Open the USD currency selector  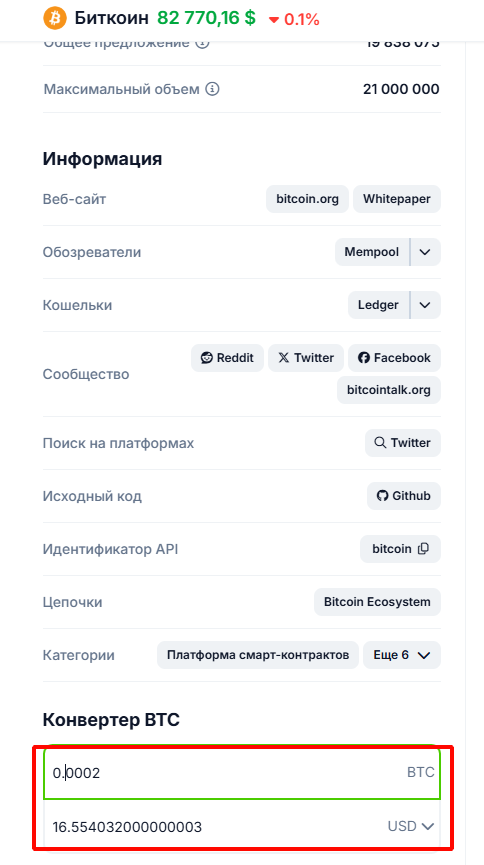[x=411, y=826]
